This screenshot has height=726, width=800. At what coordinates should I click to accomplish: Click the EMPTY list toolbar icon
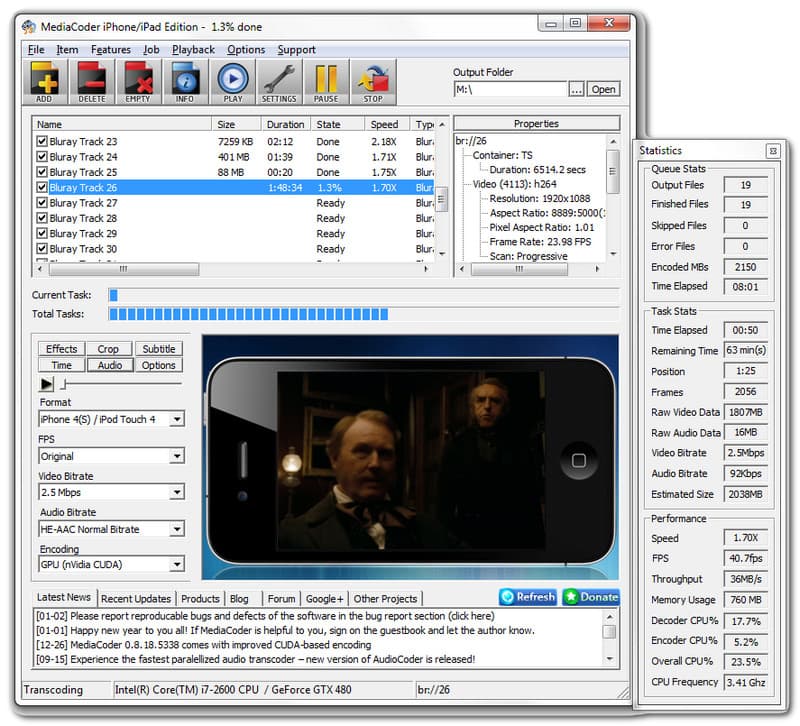138,81
